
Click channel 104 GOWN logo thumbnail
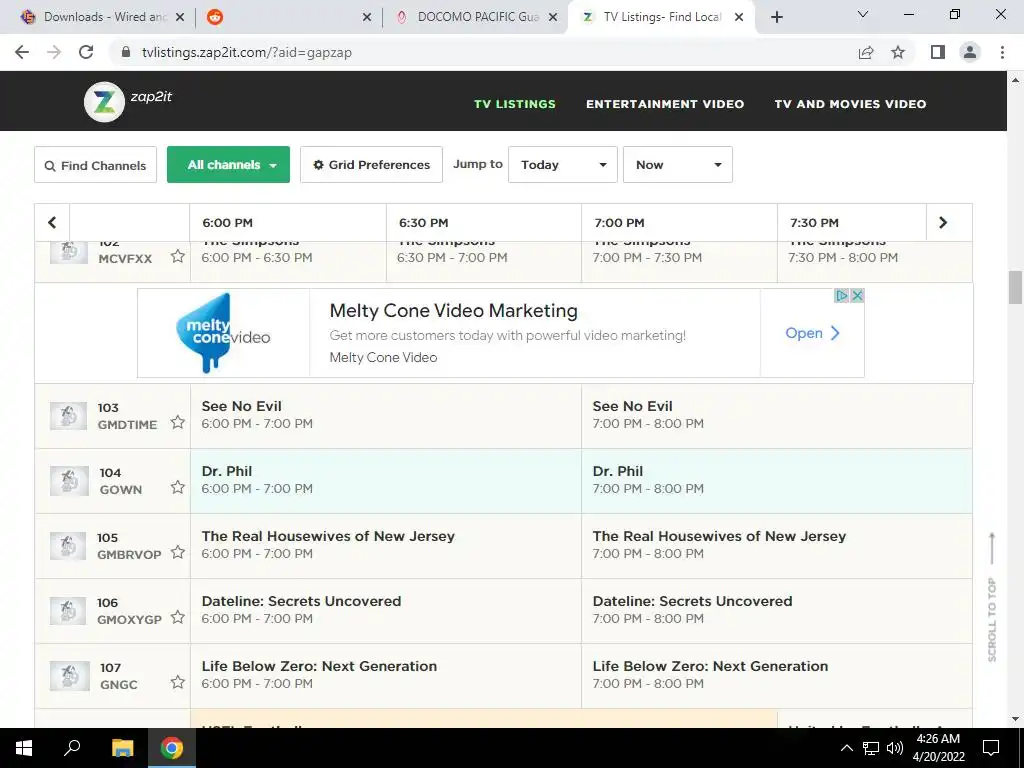coord(69,481)
